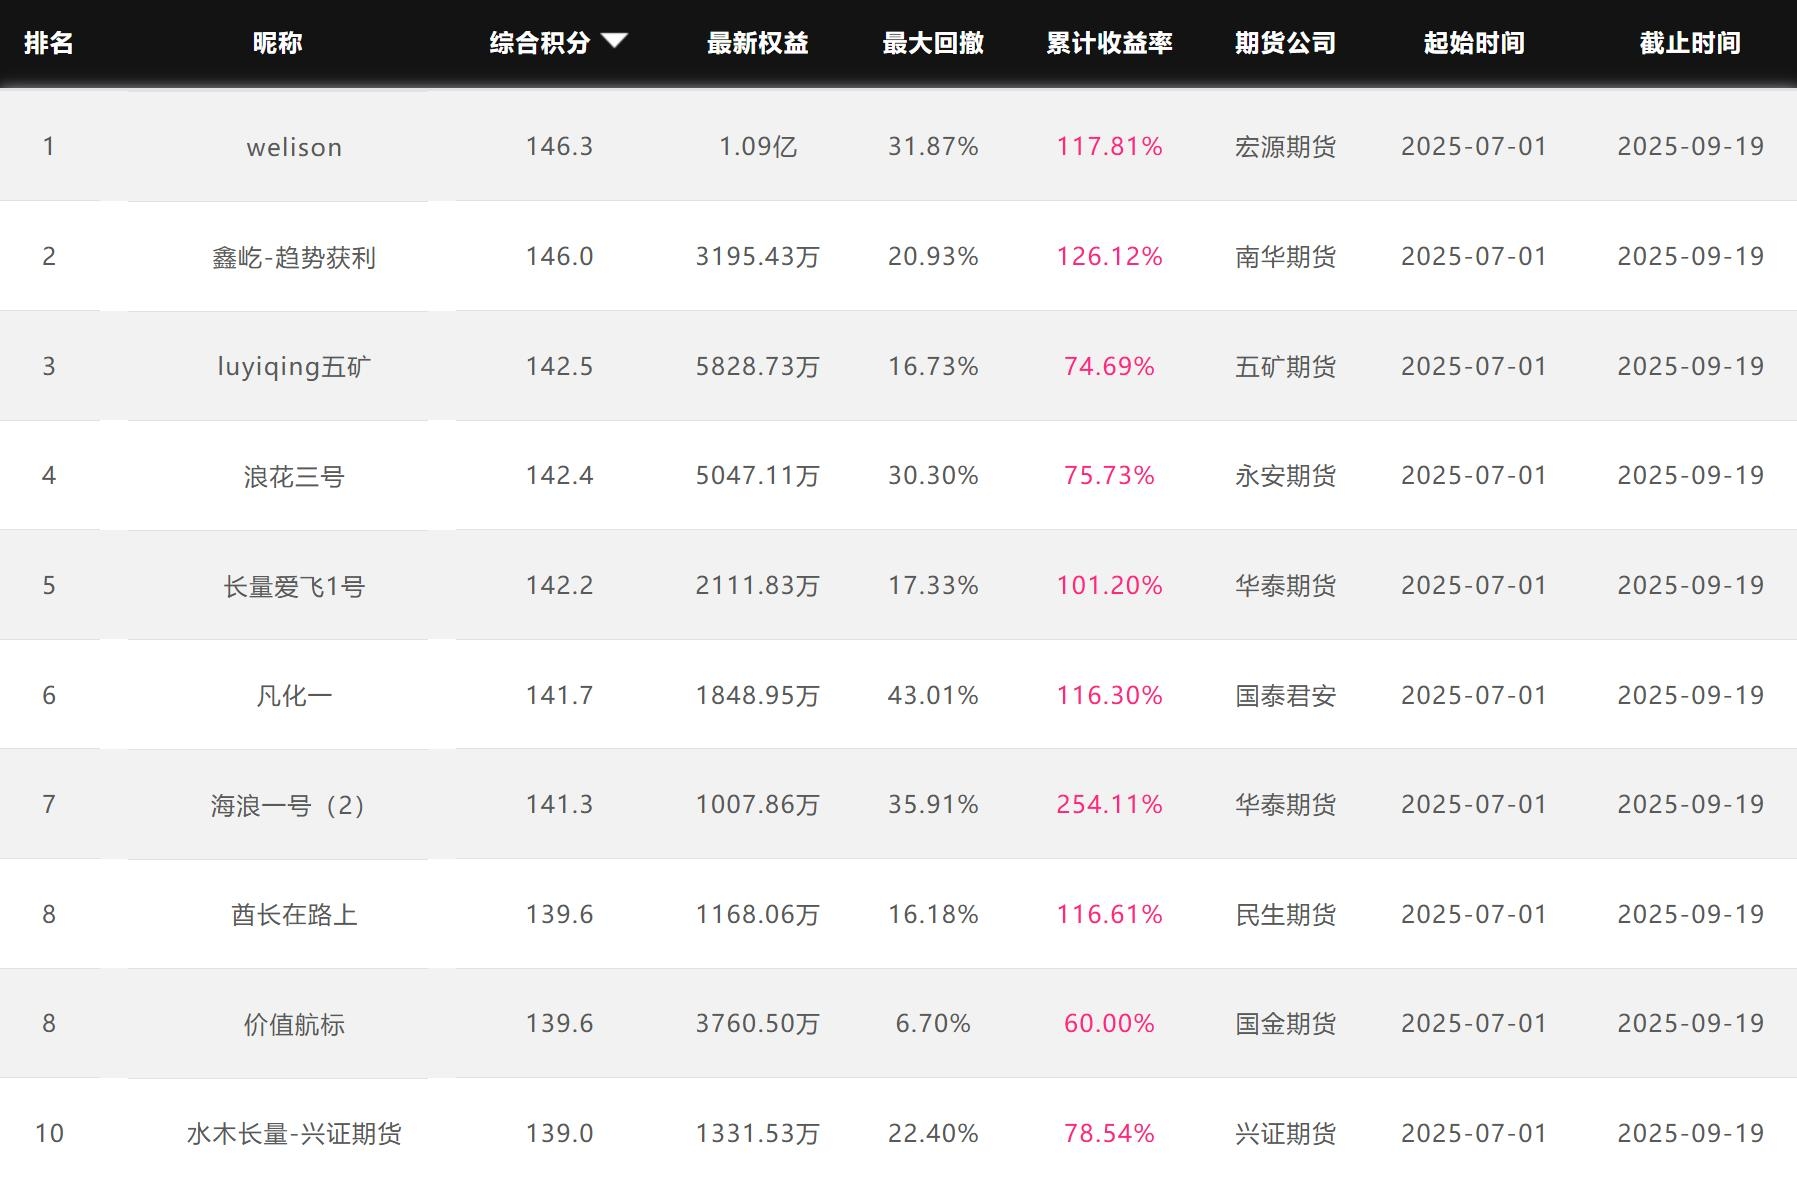Open 鑫屹-趋势获利 nickname link
1797x1187 pixels.
click(294, 258)
